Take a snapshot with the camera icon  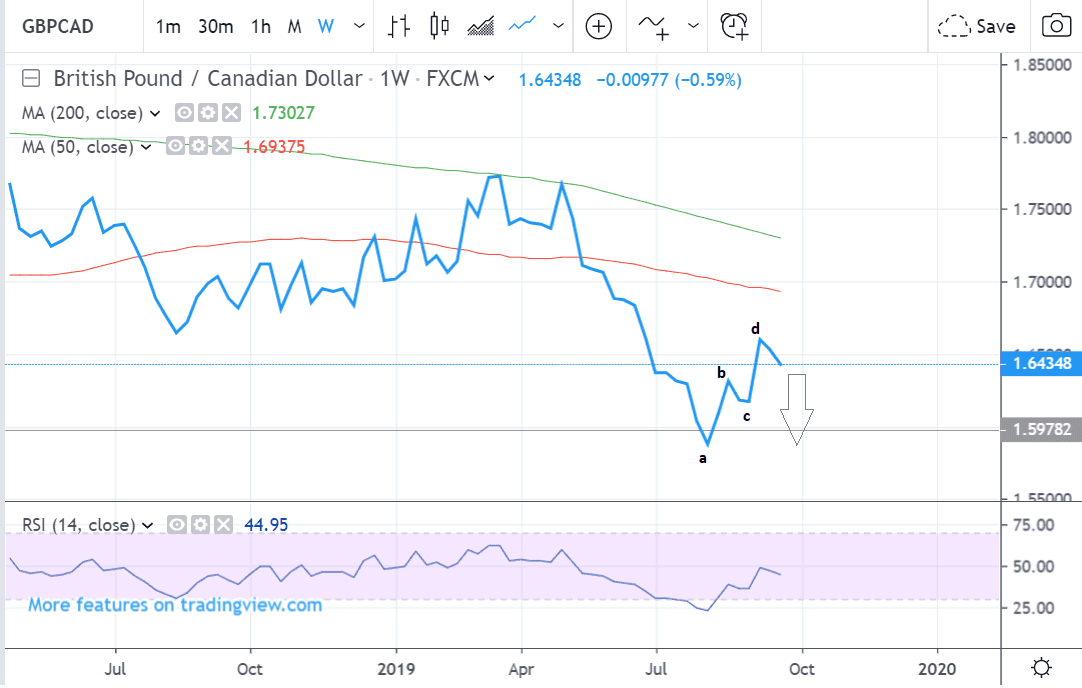(1056, 26)
